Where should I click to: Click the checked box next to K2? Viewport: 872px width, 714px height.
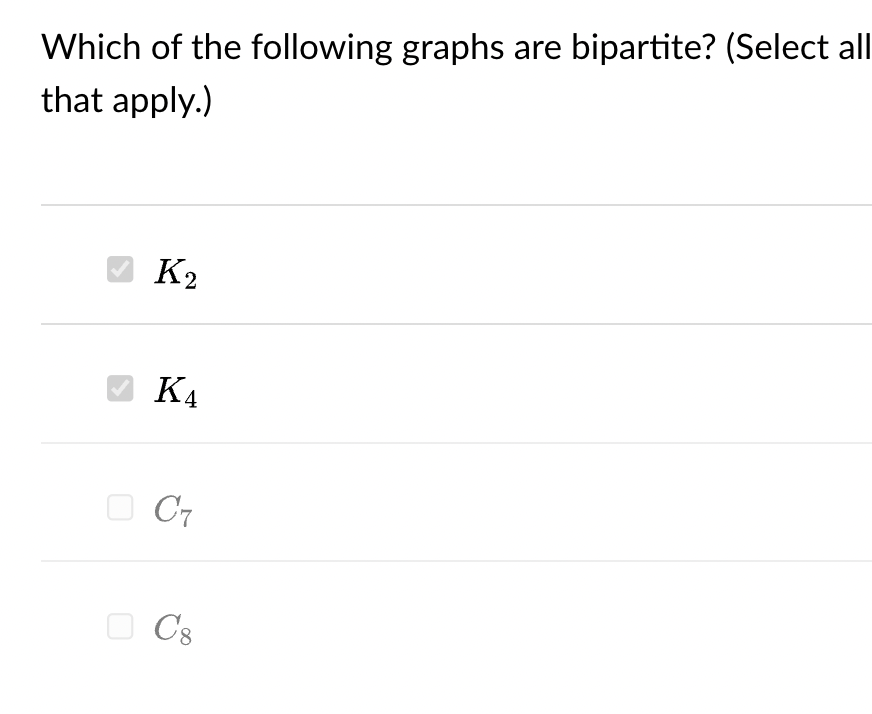coord(119,268)
